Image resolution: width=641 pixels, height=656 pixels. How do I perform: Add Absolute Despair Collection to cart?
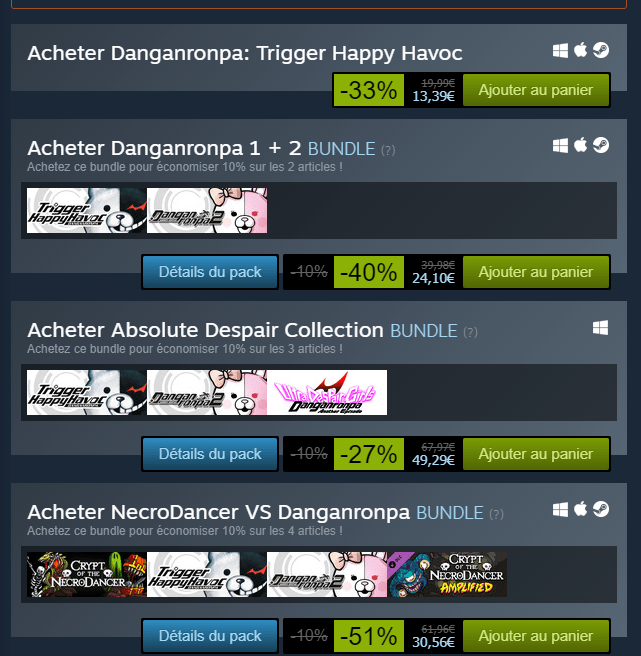tap(536, 454)
